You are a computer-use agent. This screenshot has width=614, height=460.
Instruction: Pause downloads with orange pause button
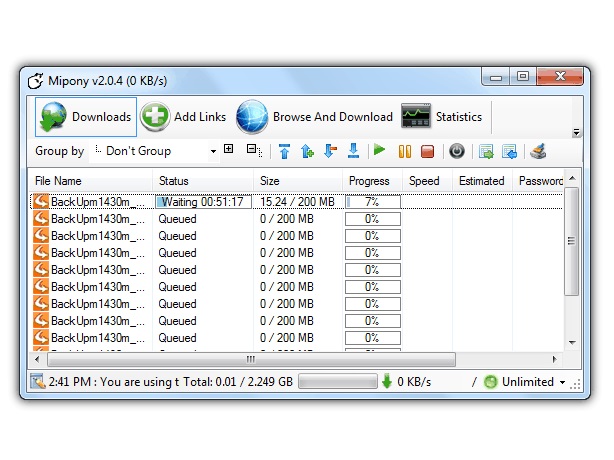click(x=405, y=151)
